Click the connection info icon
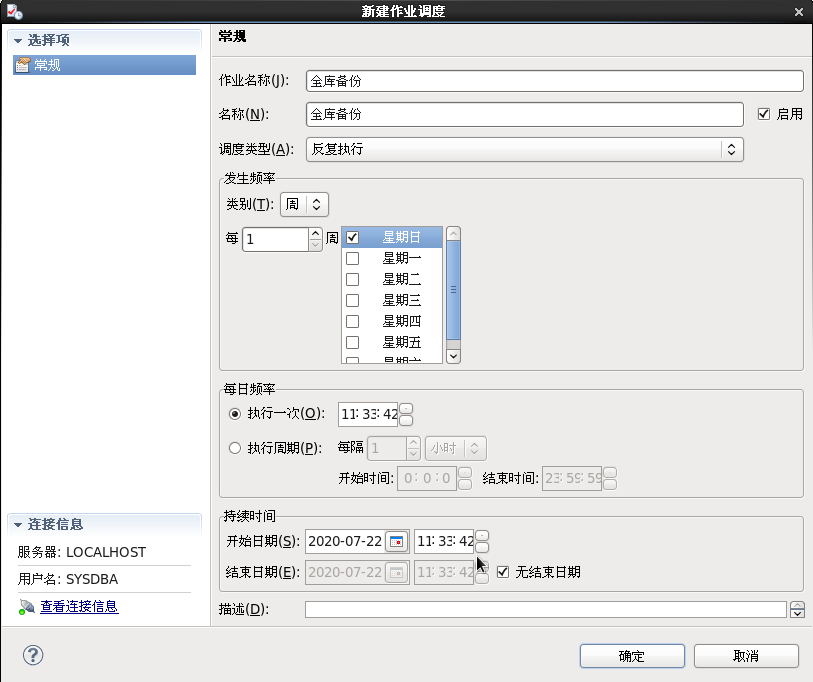Image resolution: width=813 pixels, height=682 pixels. coord(26,607)
